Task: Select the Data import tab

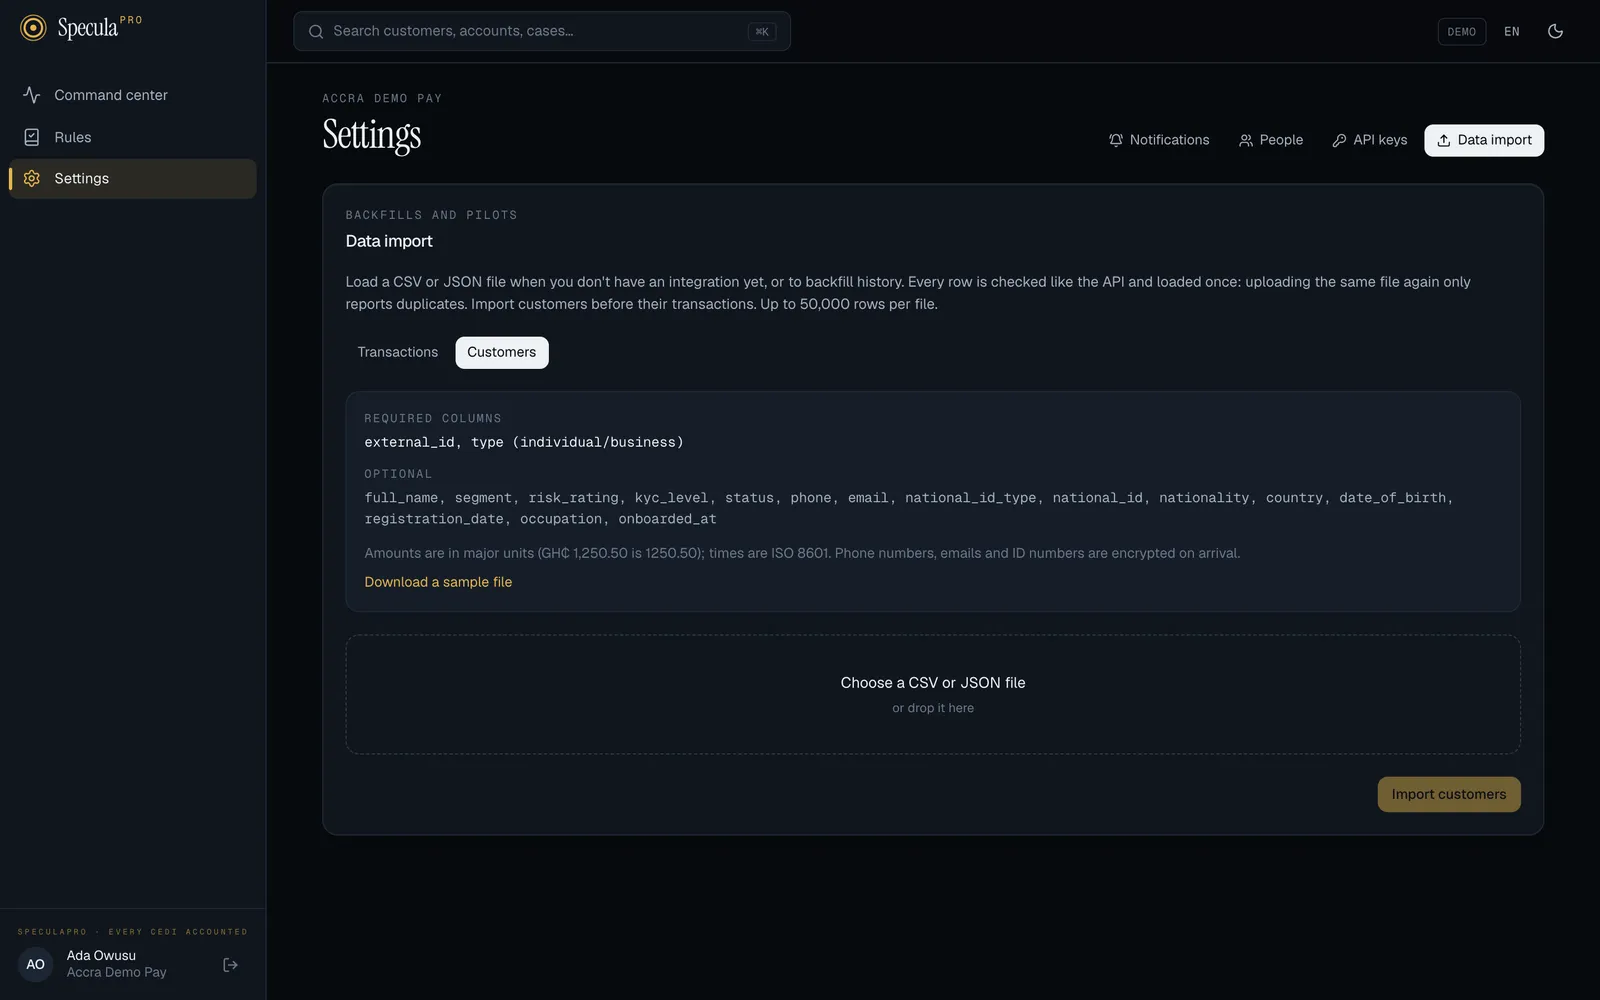Action: point(1484,140)
